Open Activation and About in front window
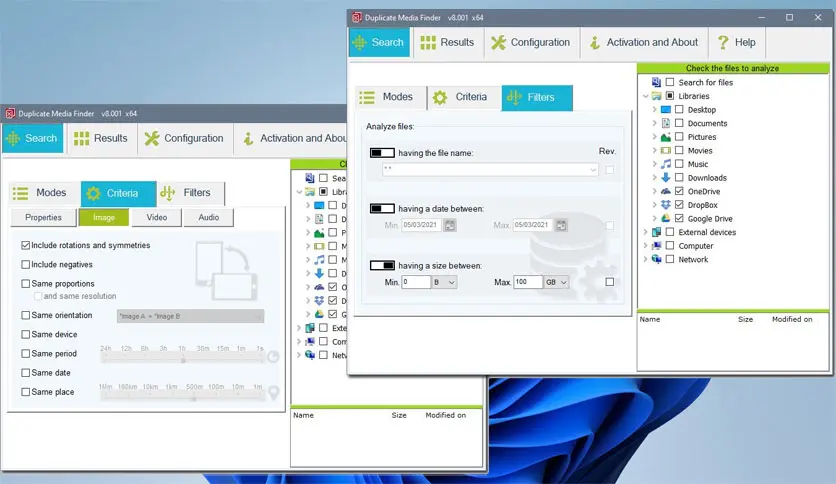Viewport: 836px width, 484px height. click(x=644, y=43)
